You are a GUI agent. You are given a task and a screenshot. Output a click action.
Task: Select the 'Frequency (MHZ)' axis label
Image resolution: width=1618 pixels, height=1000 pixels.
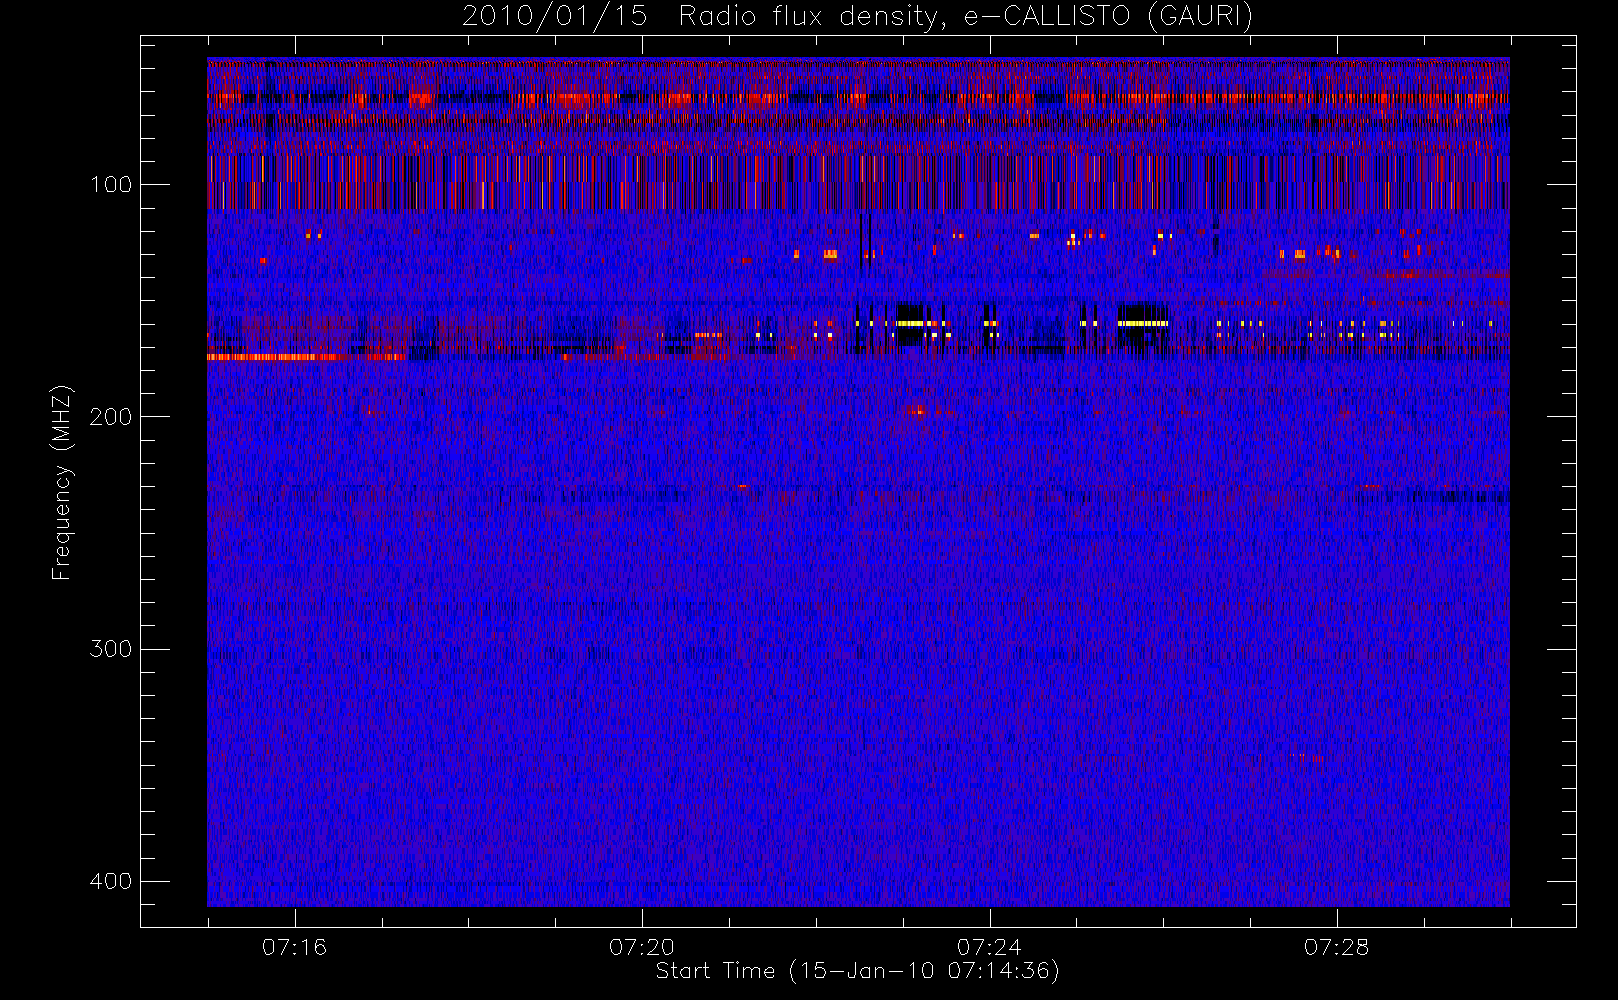point(62,482)
